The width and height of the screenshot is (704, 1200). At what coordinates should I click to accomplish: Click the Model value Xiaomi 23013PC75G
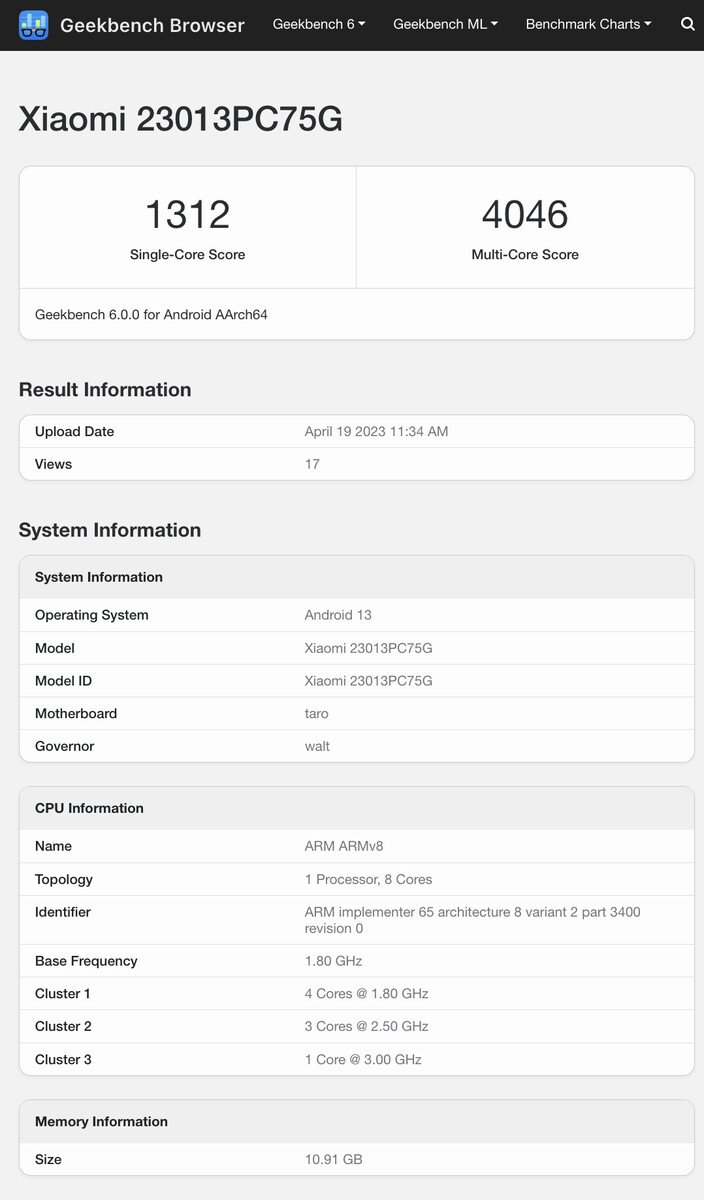click(x=369, y=648)
